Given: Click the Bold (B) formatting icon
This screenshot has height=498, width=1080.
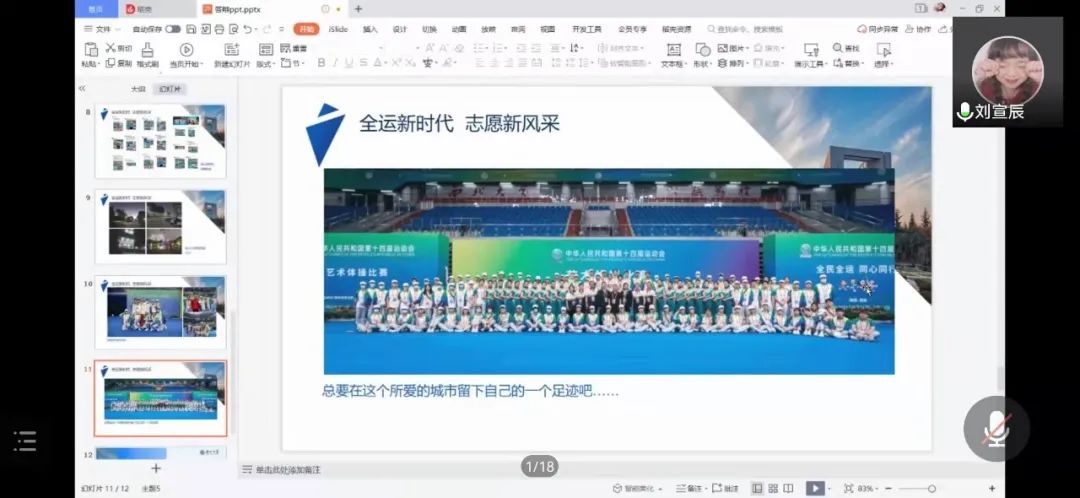Looking at the screenshot, I should 321,63.
